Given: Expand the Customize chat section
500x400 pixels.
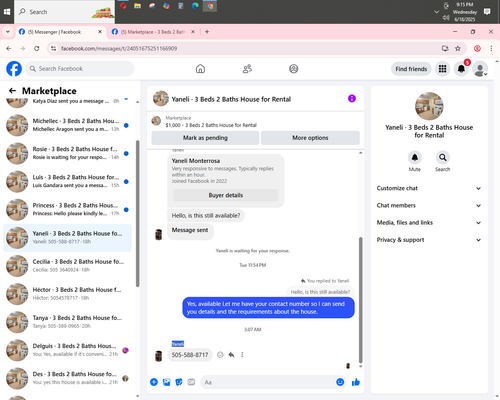Looking at the screenshot, I should (429, 188).
